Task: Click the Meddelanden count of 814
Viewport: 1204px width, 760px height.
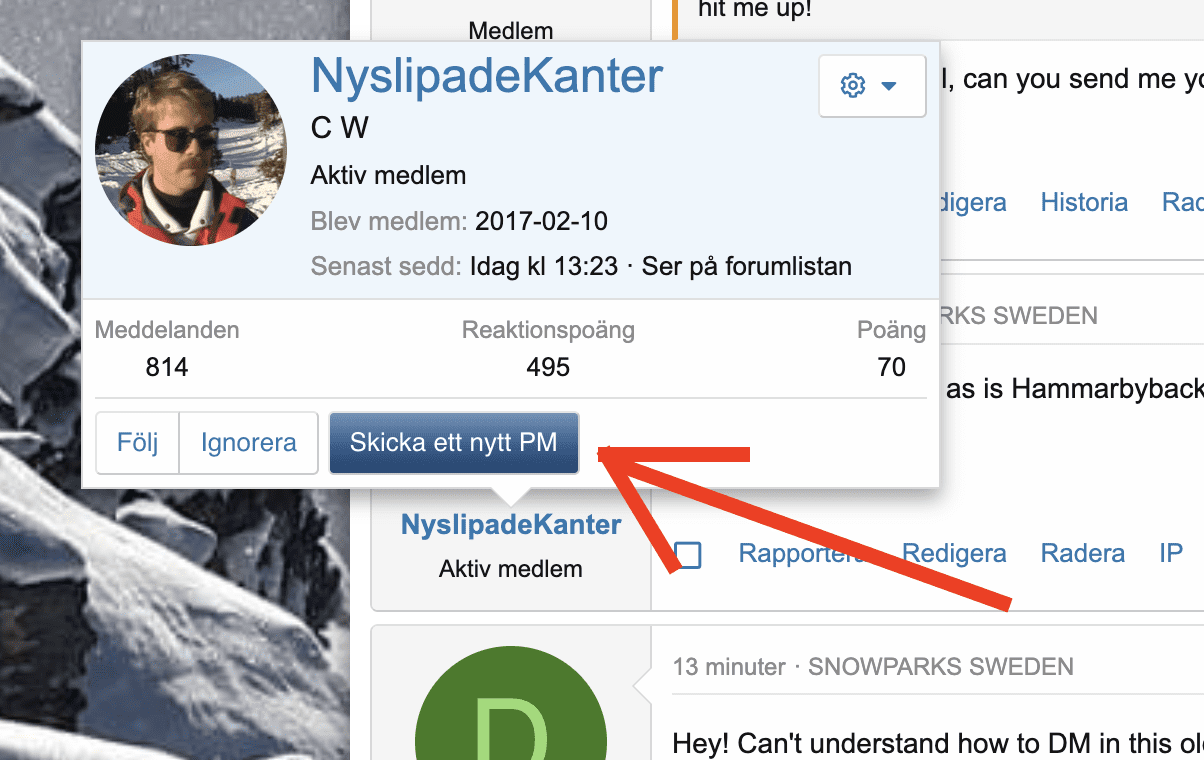Action: point(166,367)
